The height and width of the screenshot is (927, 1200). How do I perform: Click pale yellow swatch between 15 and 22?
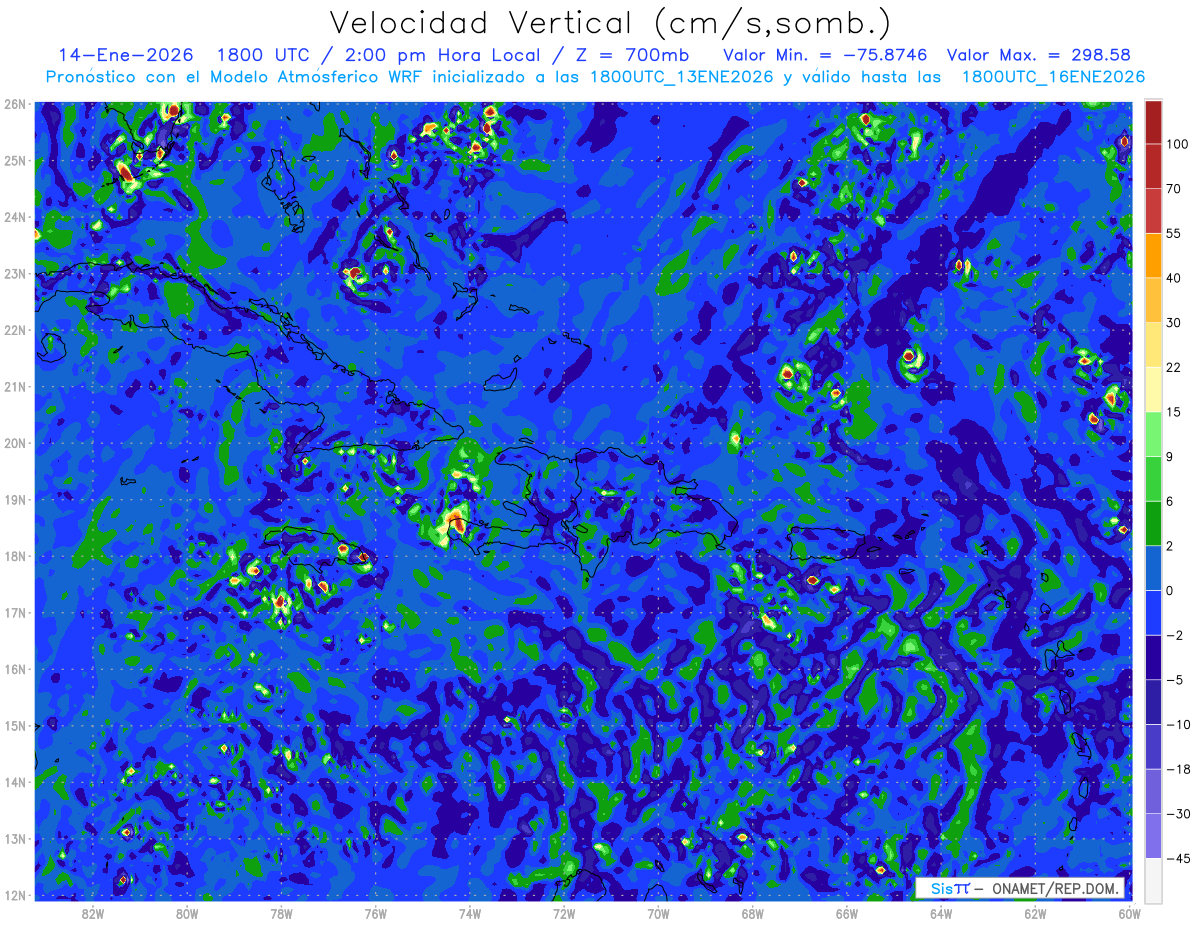[1152, 390]
